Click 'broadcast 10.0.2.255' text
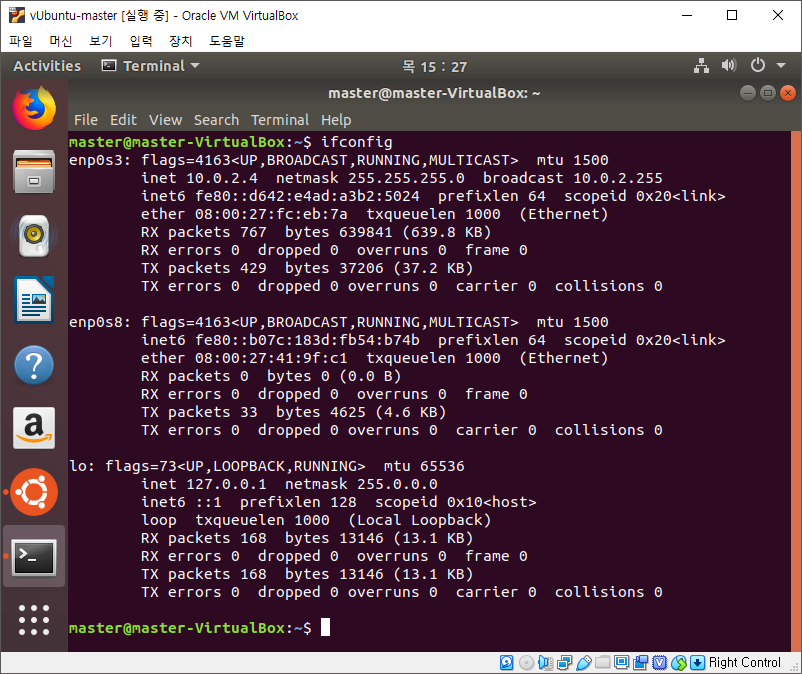The width and height of the screenshot is (802, 674). click(x=572, y=178)
